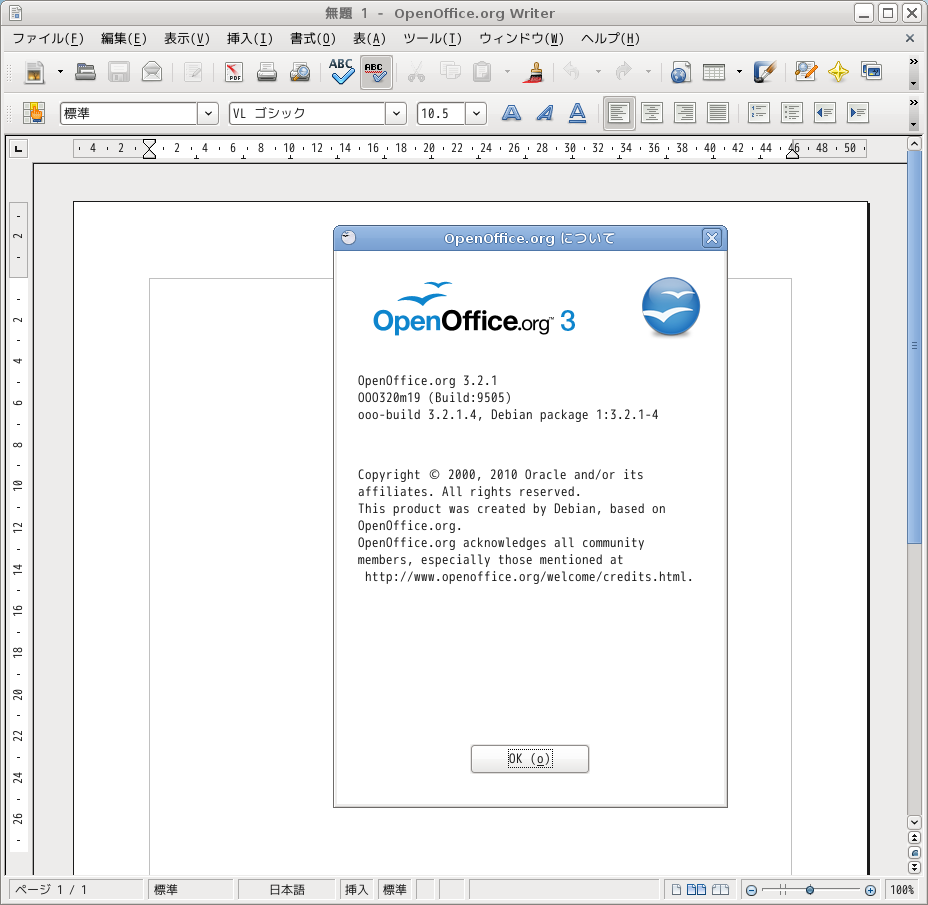Select book view layout in status bar

[x=720, y=890]
